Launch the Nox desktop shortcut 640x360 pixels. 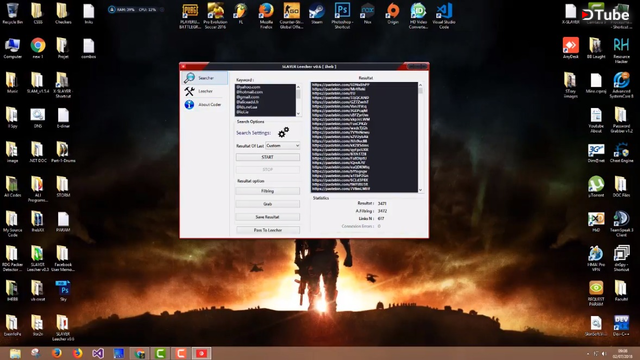pos(367,14)
